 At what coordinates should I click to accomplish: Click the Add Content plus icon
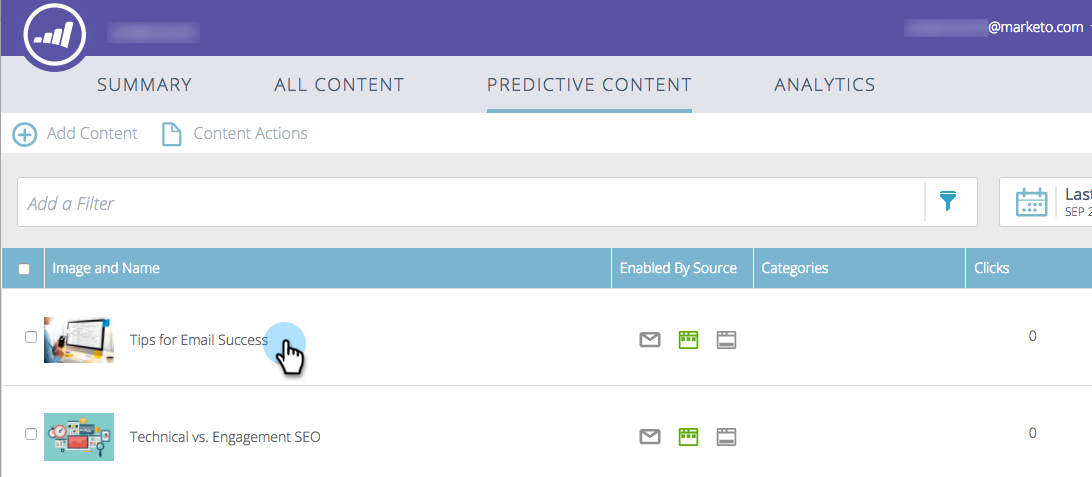[x=25, y=134]
